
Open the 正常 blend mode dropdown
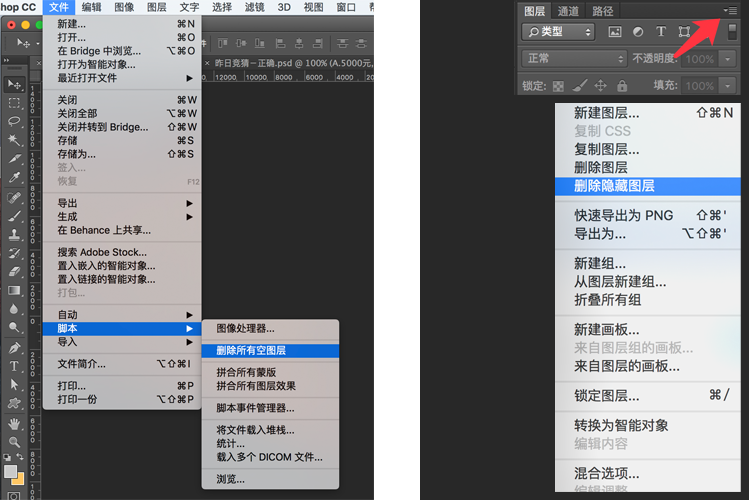click(x=574, y=59)
